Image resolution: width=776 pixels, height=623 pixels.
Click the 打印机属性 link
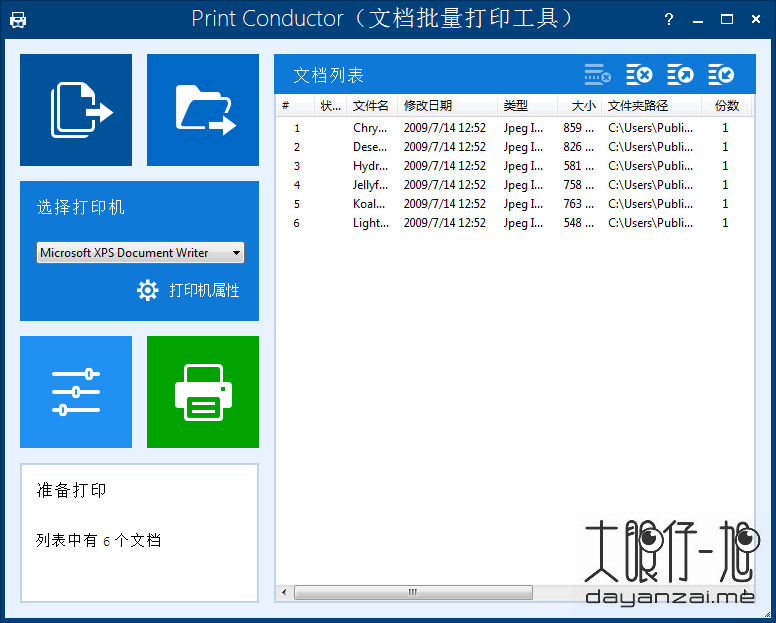click(204, 290)
